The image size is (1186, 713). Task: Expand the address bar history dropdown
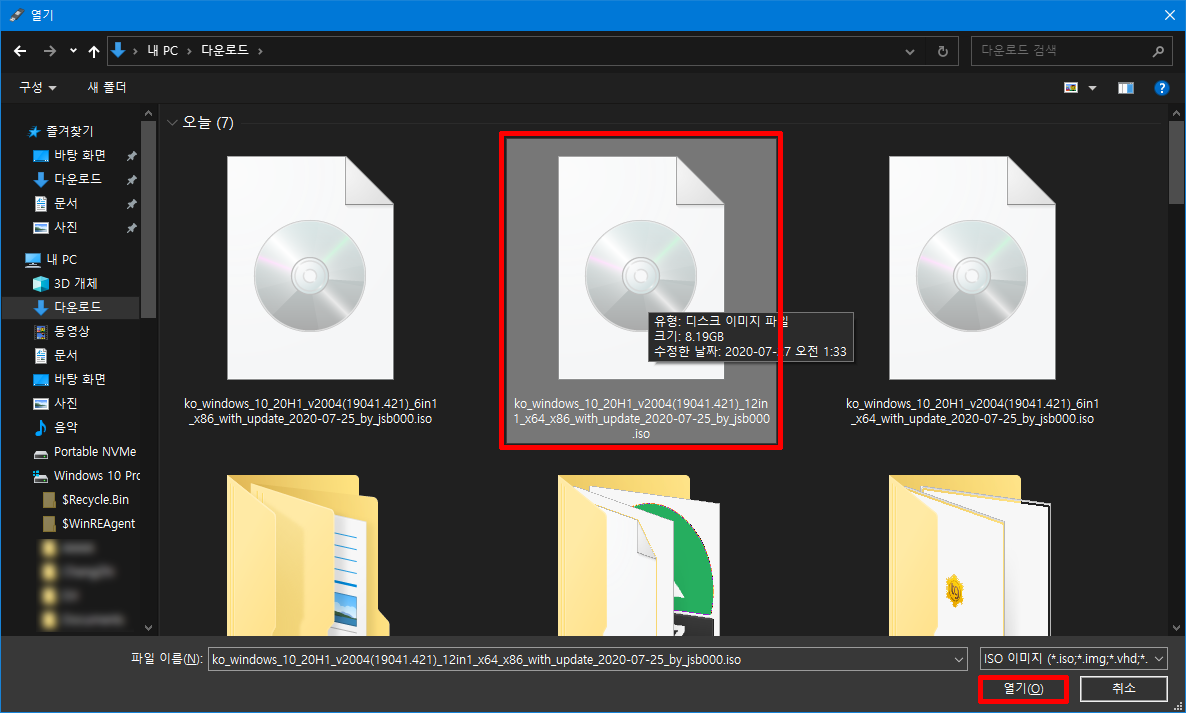coord(910,51)
